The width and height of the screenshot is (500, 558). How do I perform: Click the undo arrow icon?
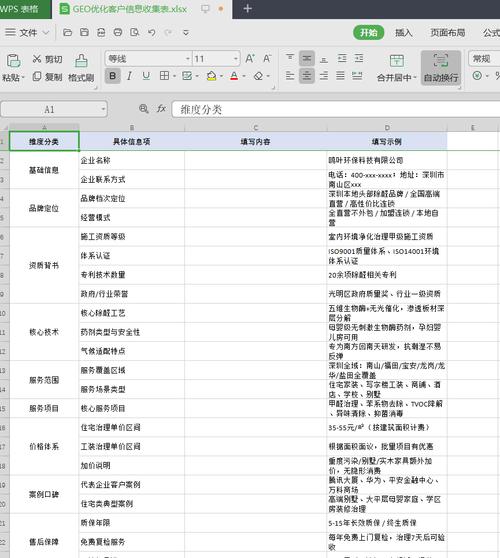tap(152, 33)
